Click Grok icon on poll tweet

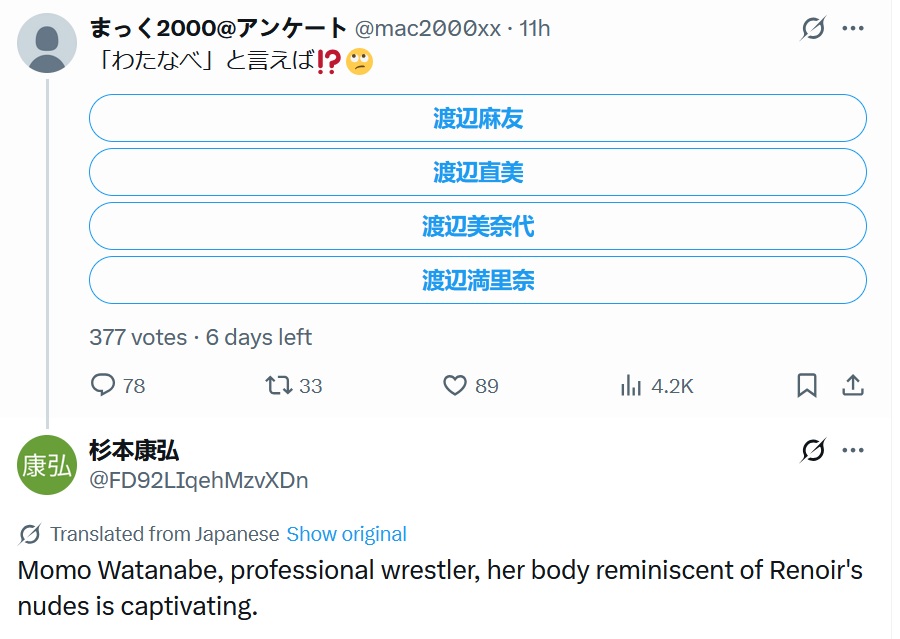click(x=813, y=29)
